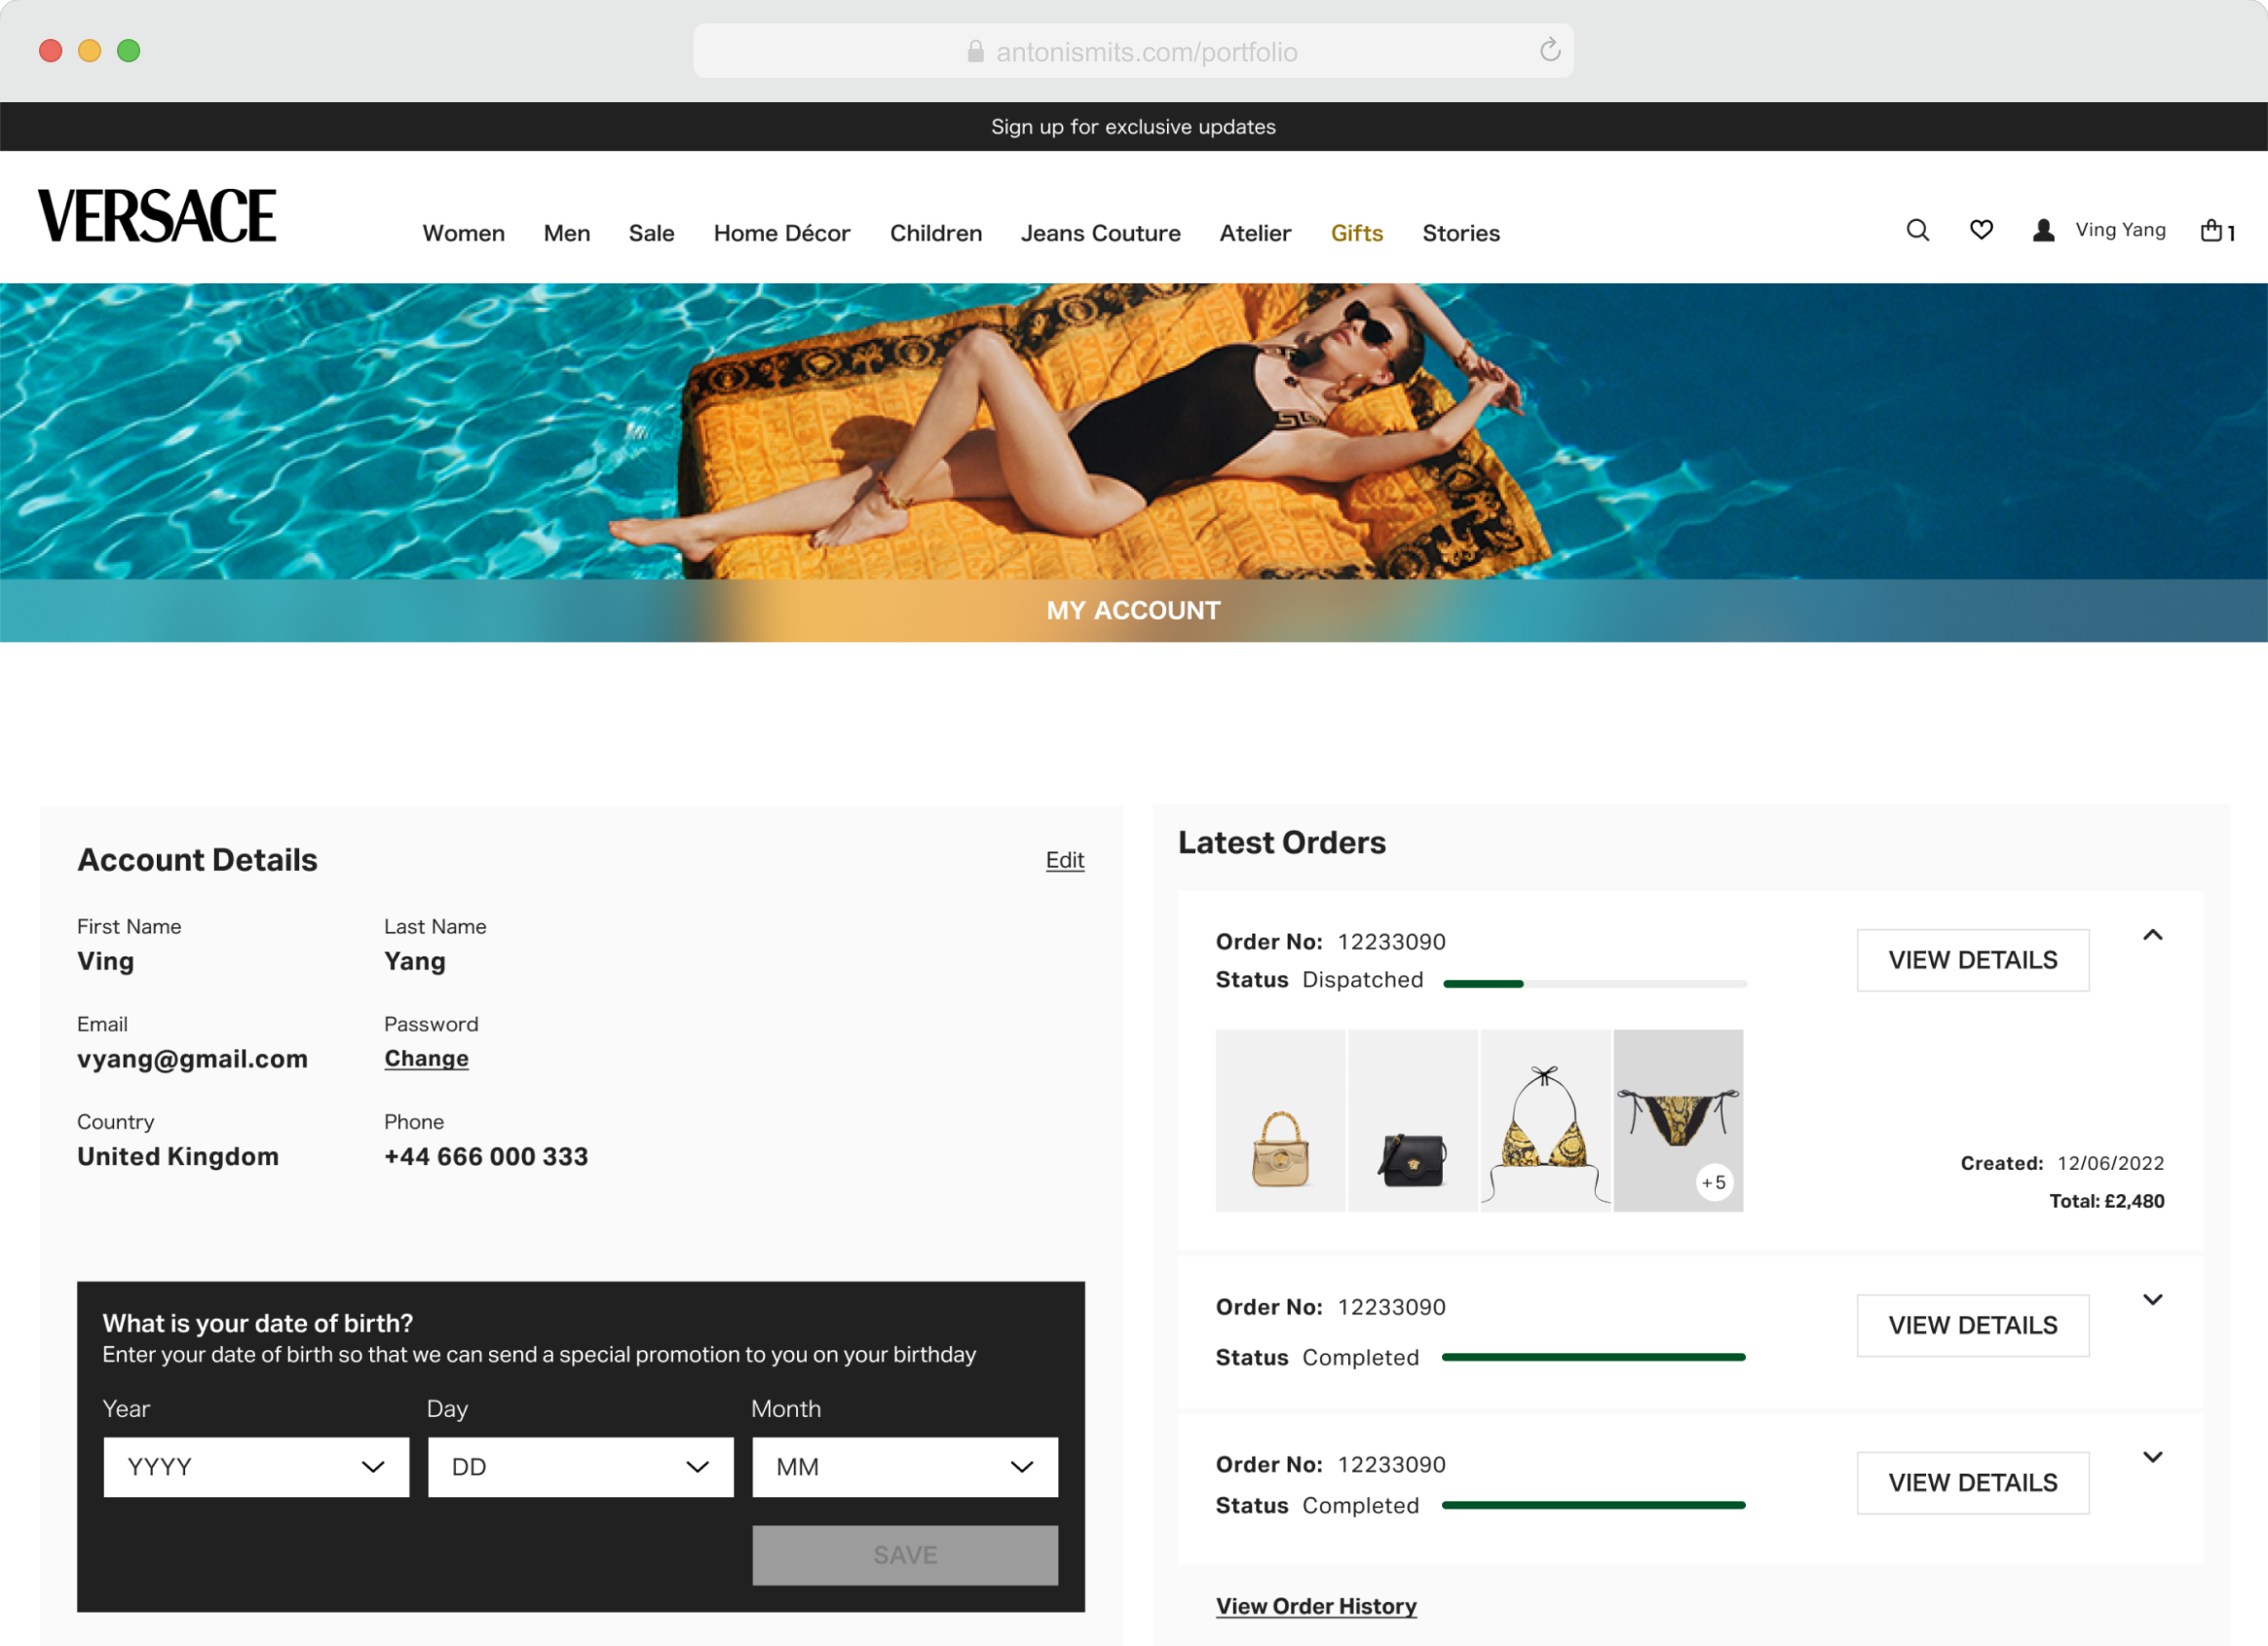This screenshot has height=1646, width=2268.
Task: Click Edit on Account Details
Action: pos(1064,860)
